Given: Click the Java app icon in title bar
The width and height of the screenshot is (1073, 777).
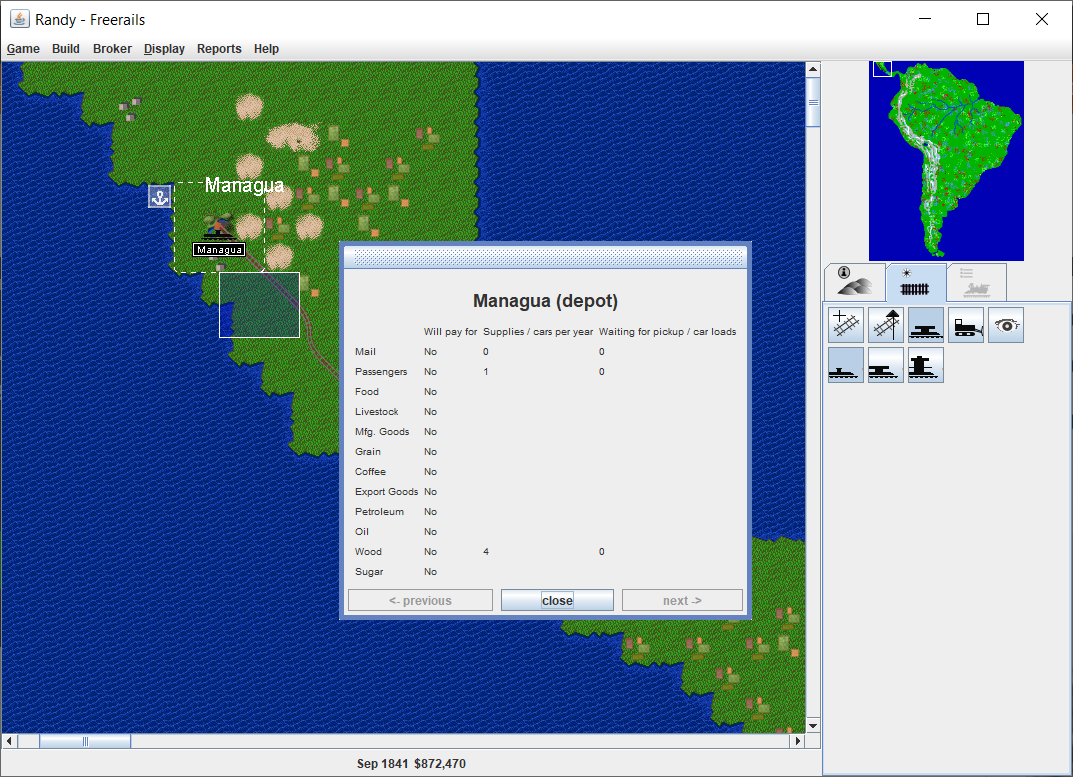Looking at the screenshot, I should [19, 19].
